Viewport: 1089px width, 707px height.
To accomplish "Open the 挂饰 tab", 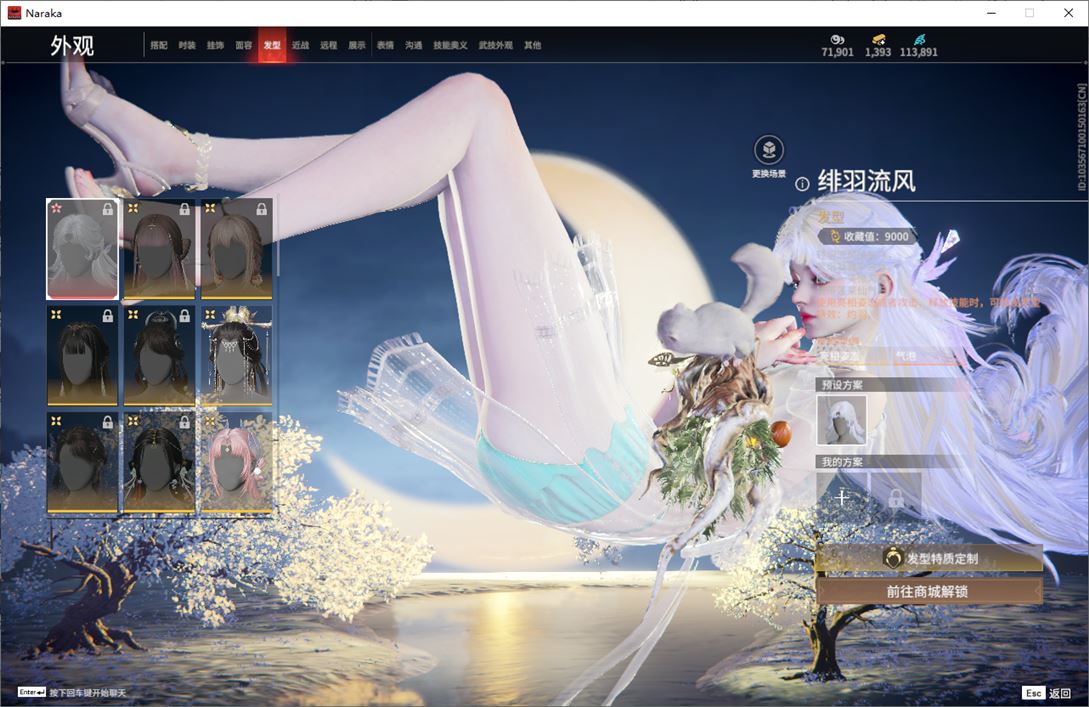I will click(215, 45).
